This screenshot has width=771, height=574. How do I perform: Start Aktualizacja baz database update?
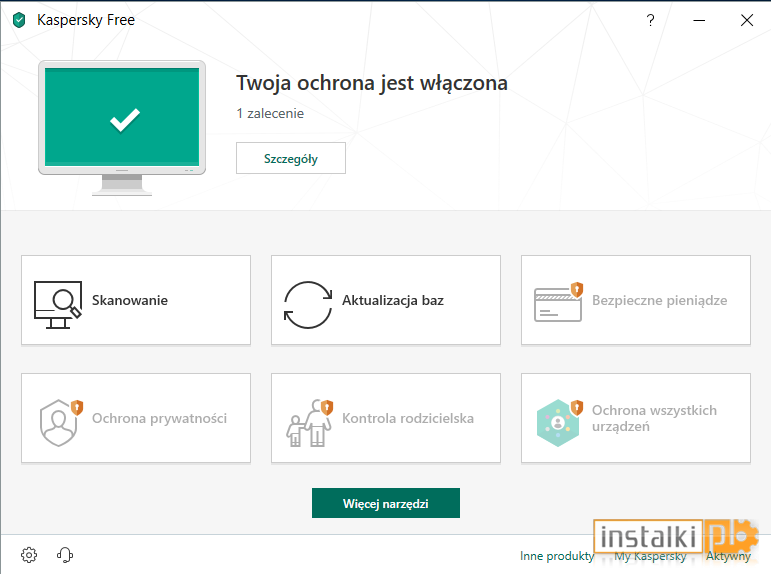386,300
